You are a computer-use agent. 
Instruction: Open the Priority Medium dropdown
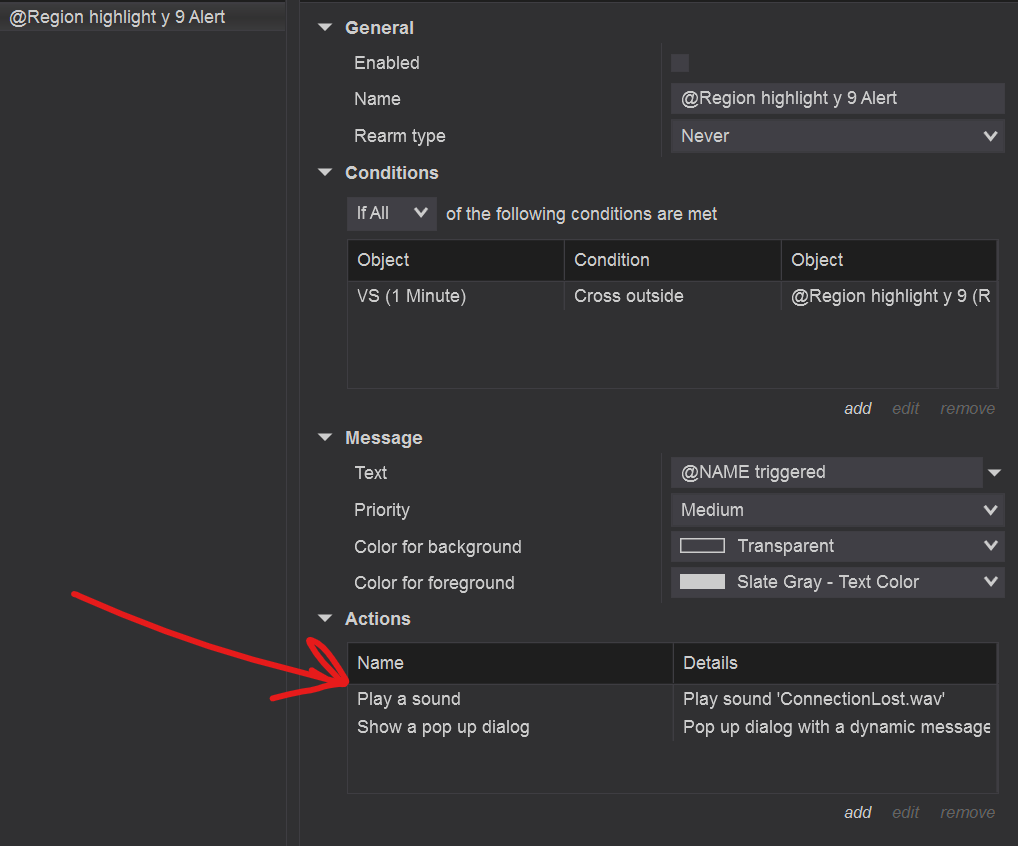(x=837, y=510)
